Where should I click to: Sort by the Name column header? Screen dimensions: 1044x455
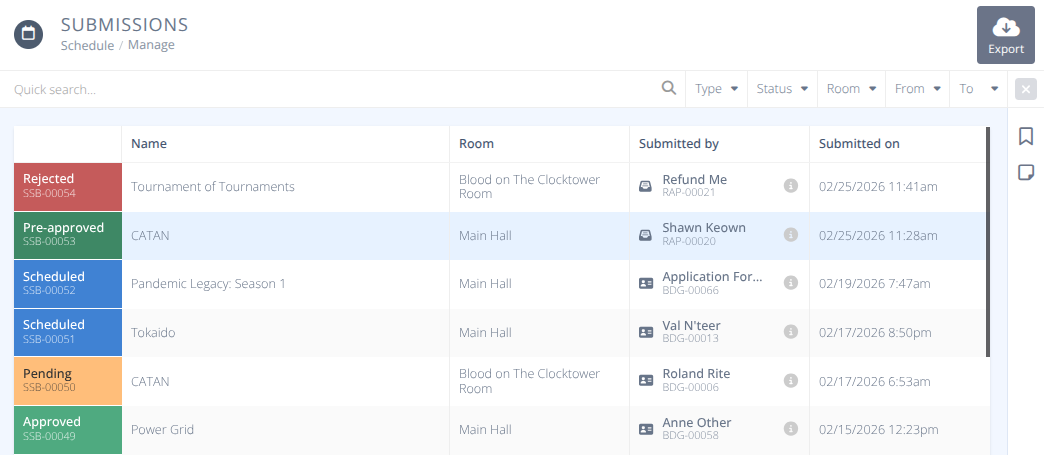pos(149,144)
